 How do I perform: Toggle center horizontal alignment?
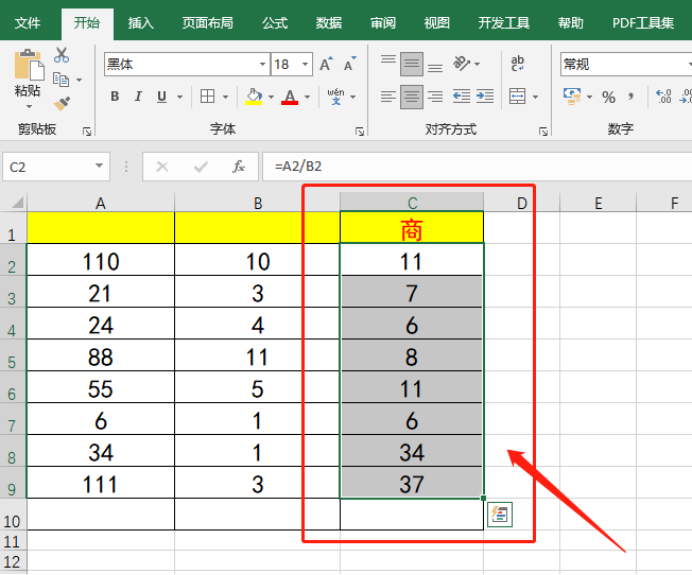(412, 97)
